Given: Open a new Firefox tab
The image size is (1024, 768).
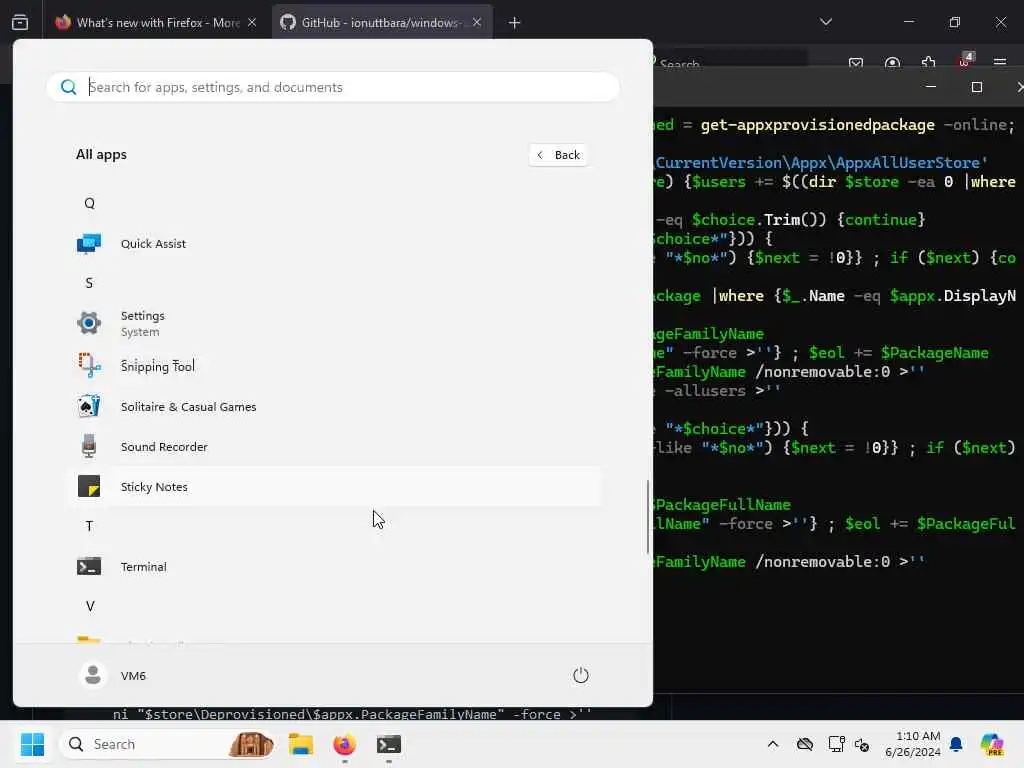Looking at the screenshot, I should (x=515, y=23).
